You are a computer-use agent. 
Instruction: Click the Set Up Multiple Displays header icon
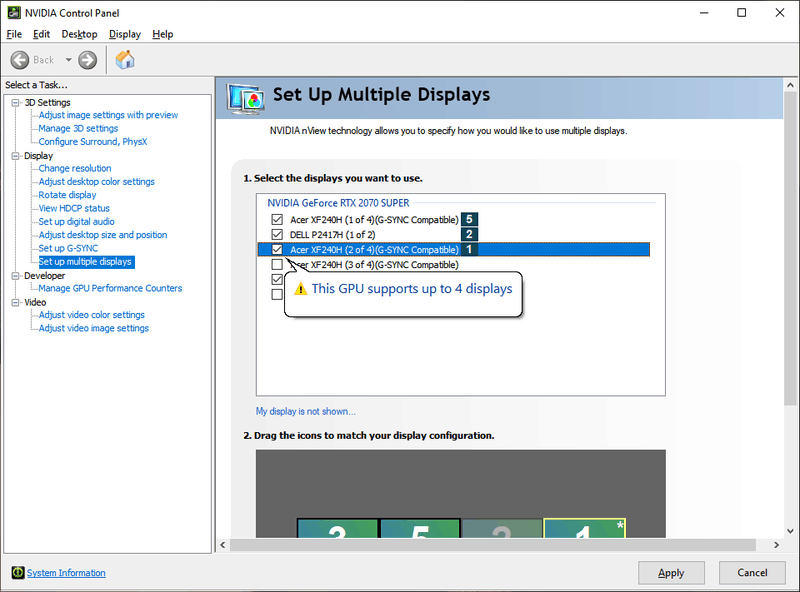tap(246, 98)
